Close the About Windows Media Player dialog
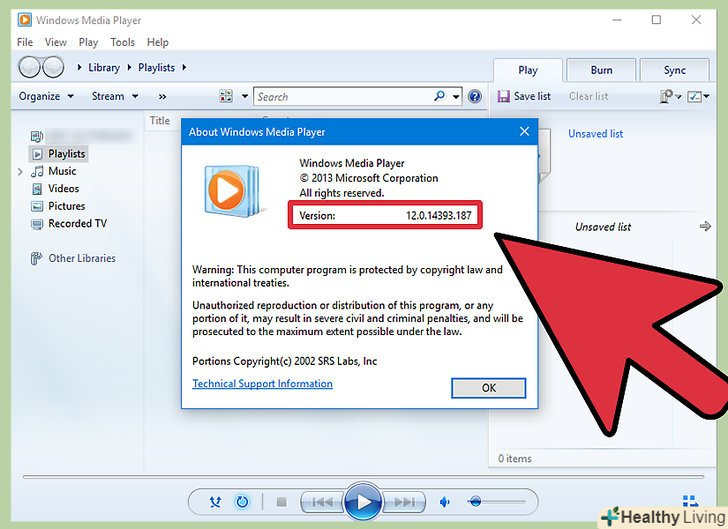 tap(524, 131)
